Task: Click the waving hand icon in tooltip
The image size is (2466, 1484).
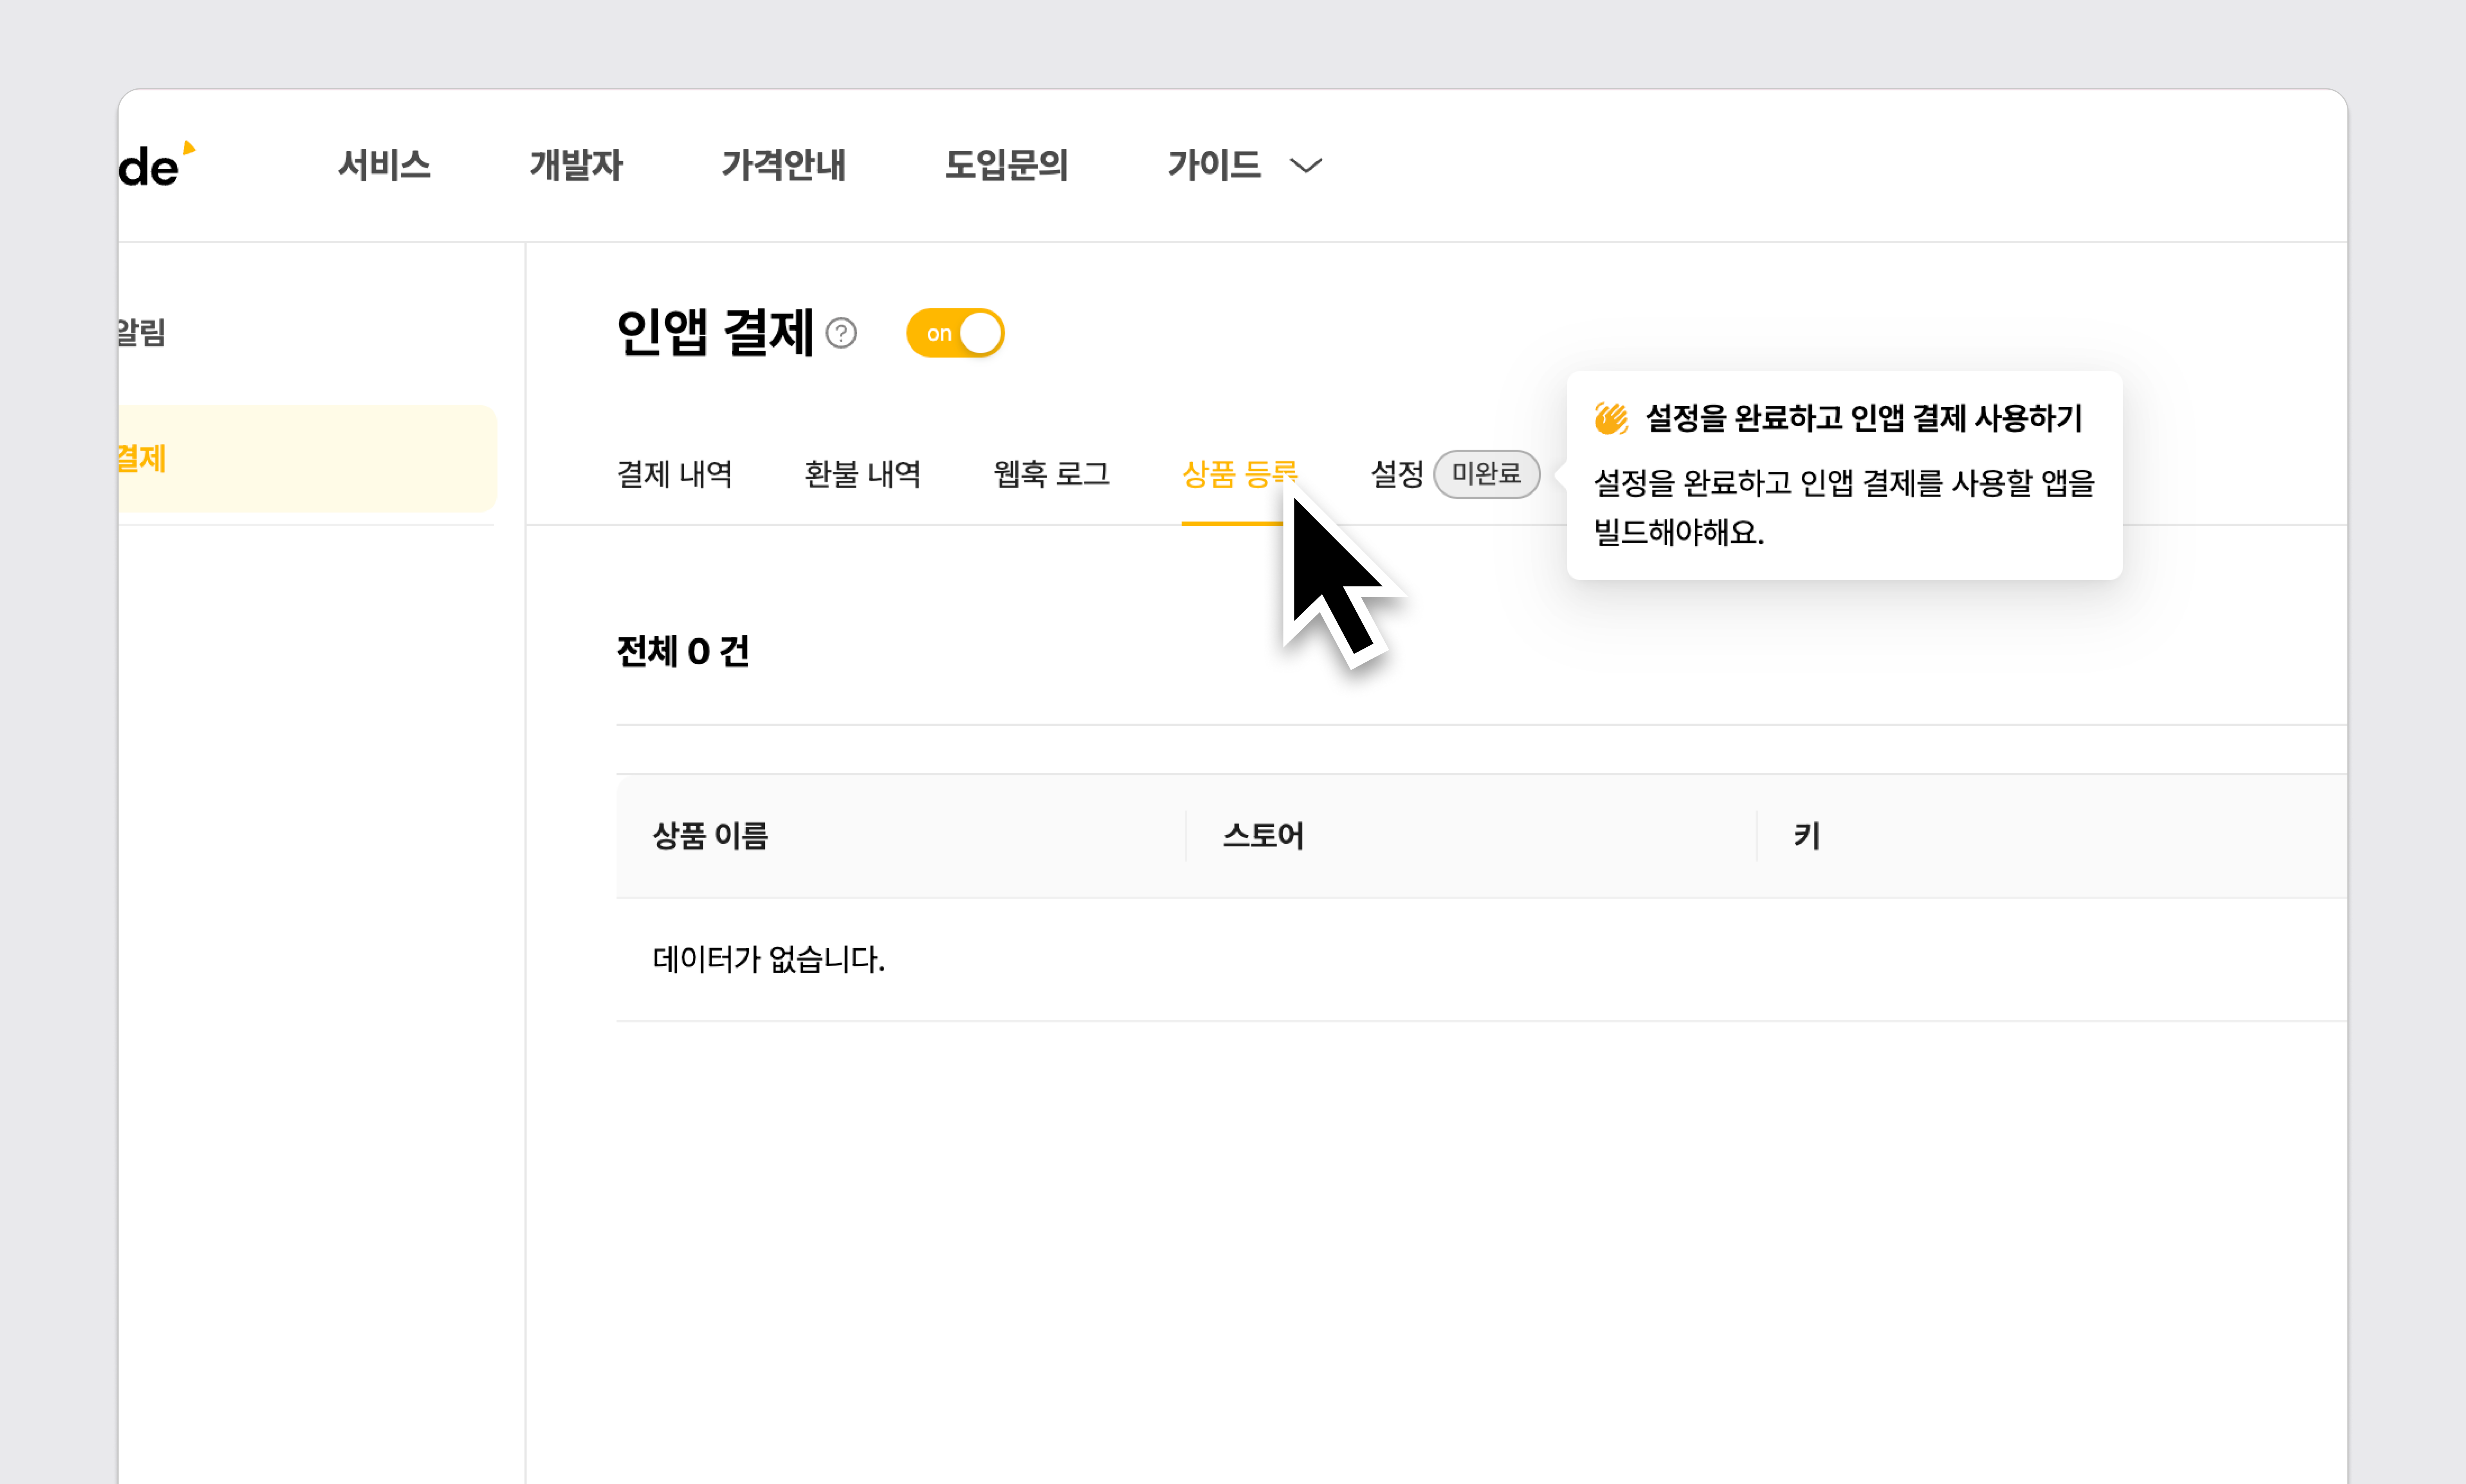Action: pyautogui.click(x=1611, y=418)
